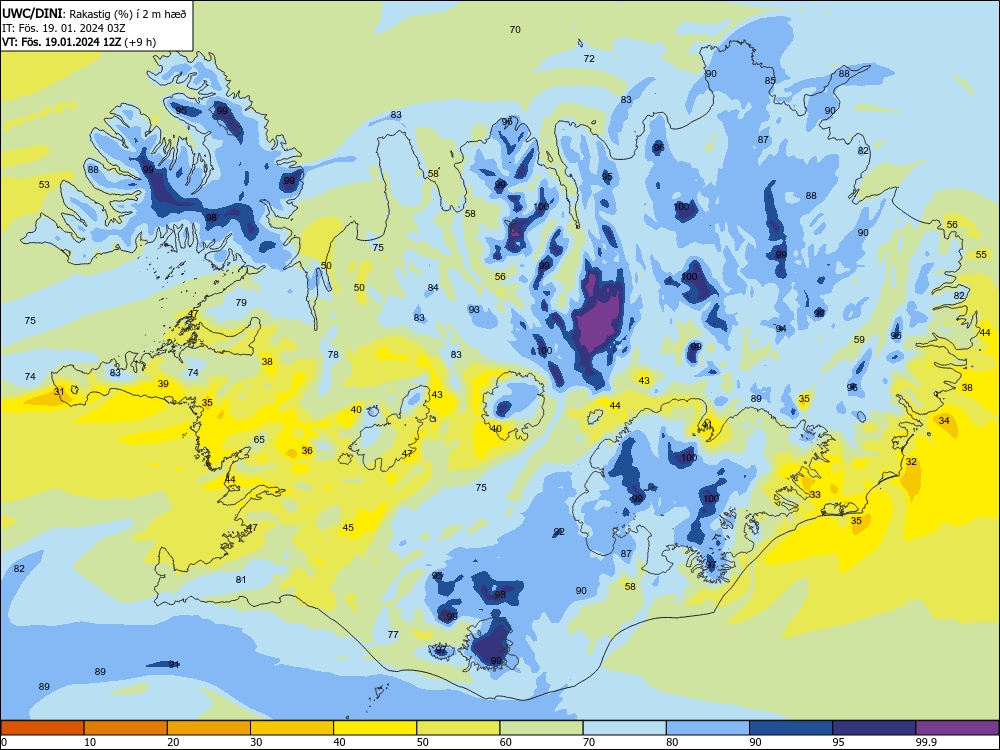The image size is (1000, 750).
Task: Click the orange 10–20 legend swatch
Action: tap(126, 728)
